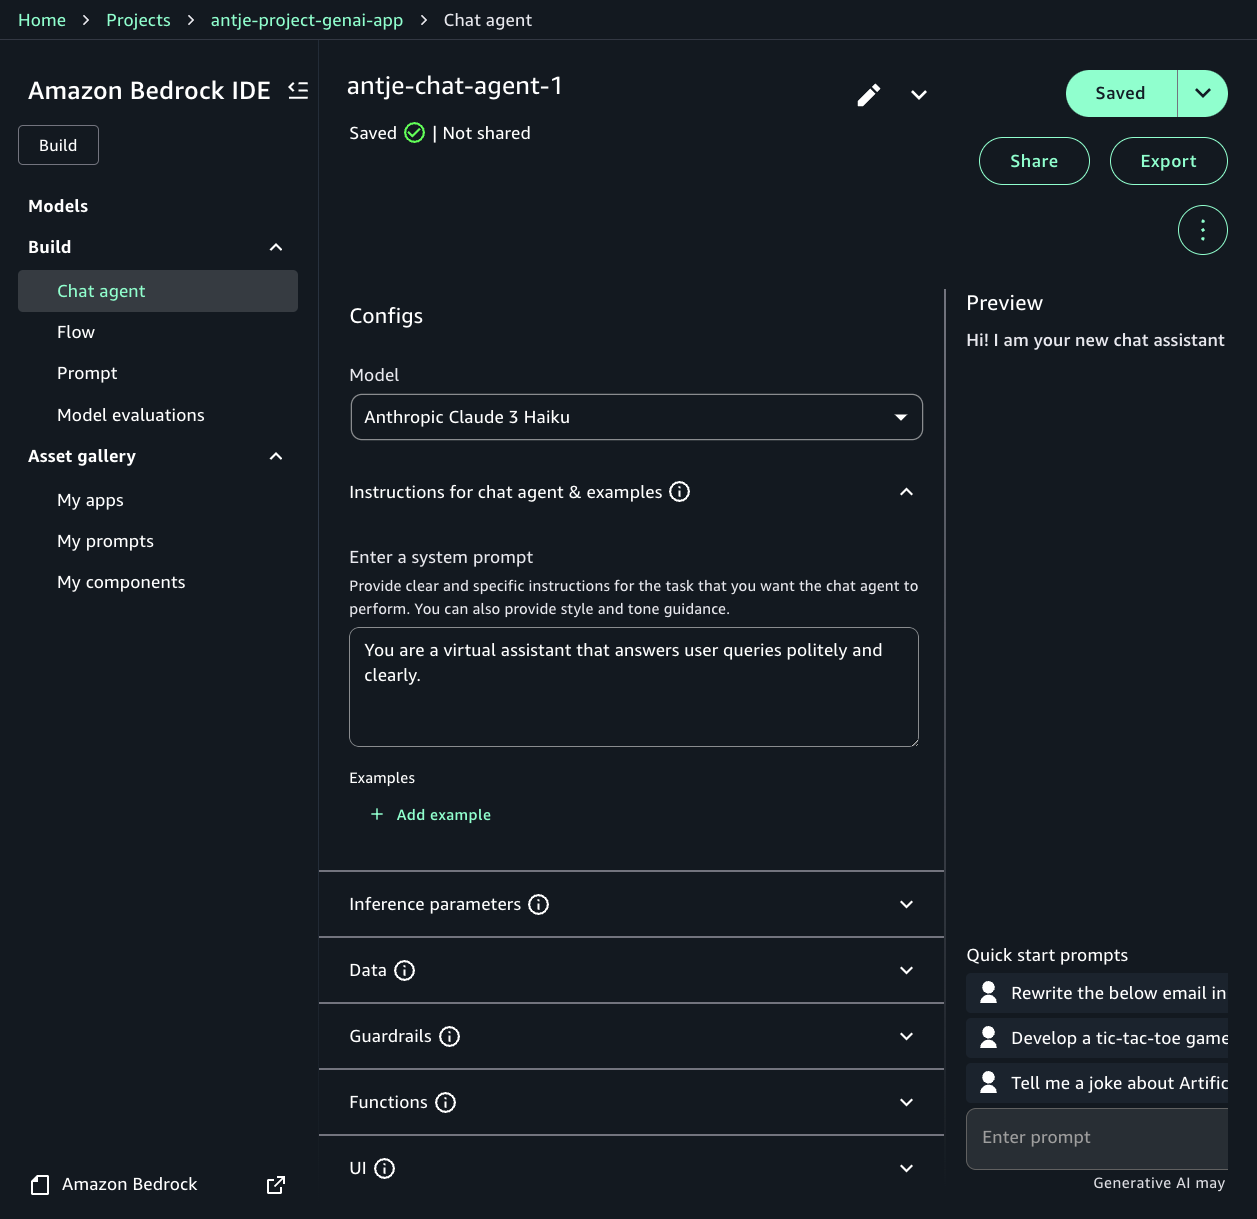Click the Export button
The width and height of the screenshot is (1257, 1219).
(x=1169, y=161)
